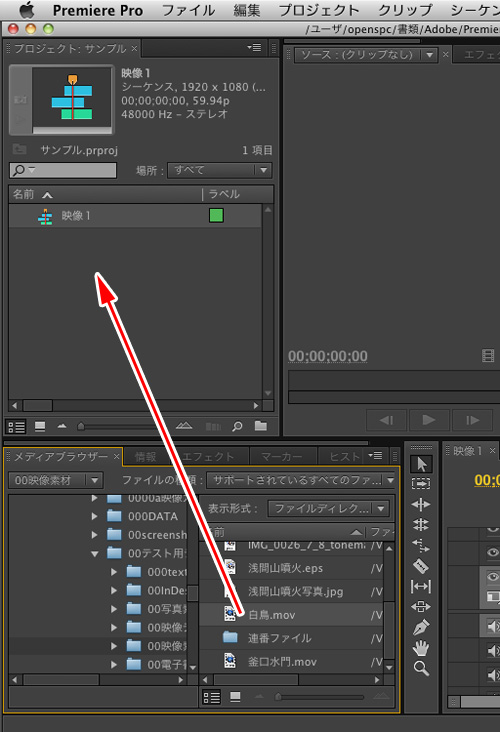
Task: Expand the 00InDe subfolder
Action: pyautogui.click(x=114, y=590)
